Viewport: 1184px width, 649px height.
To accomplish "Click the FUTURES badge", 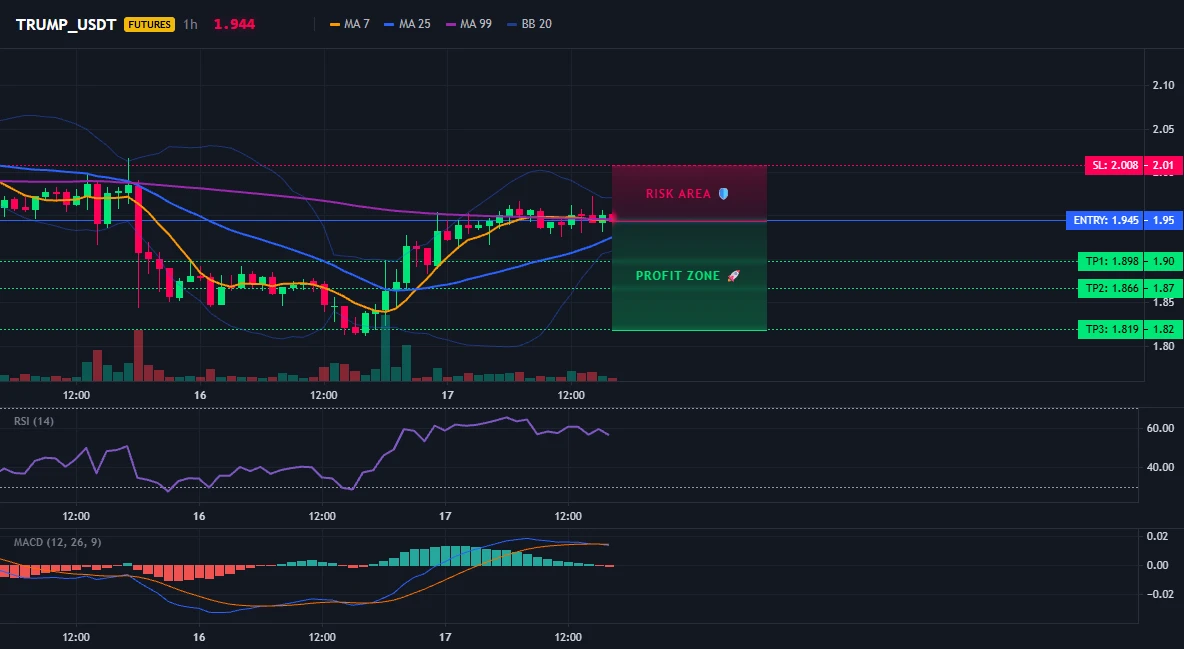I will click(150, 24).
